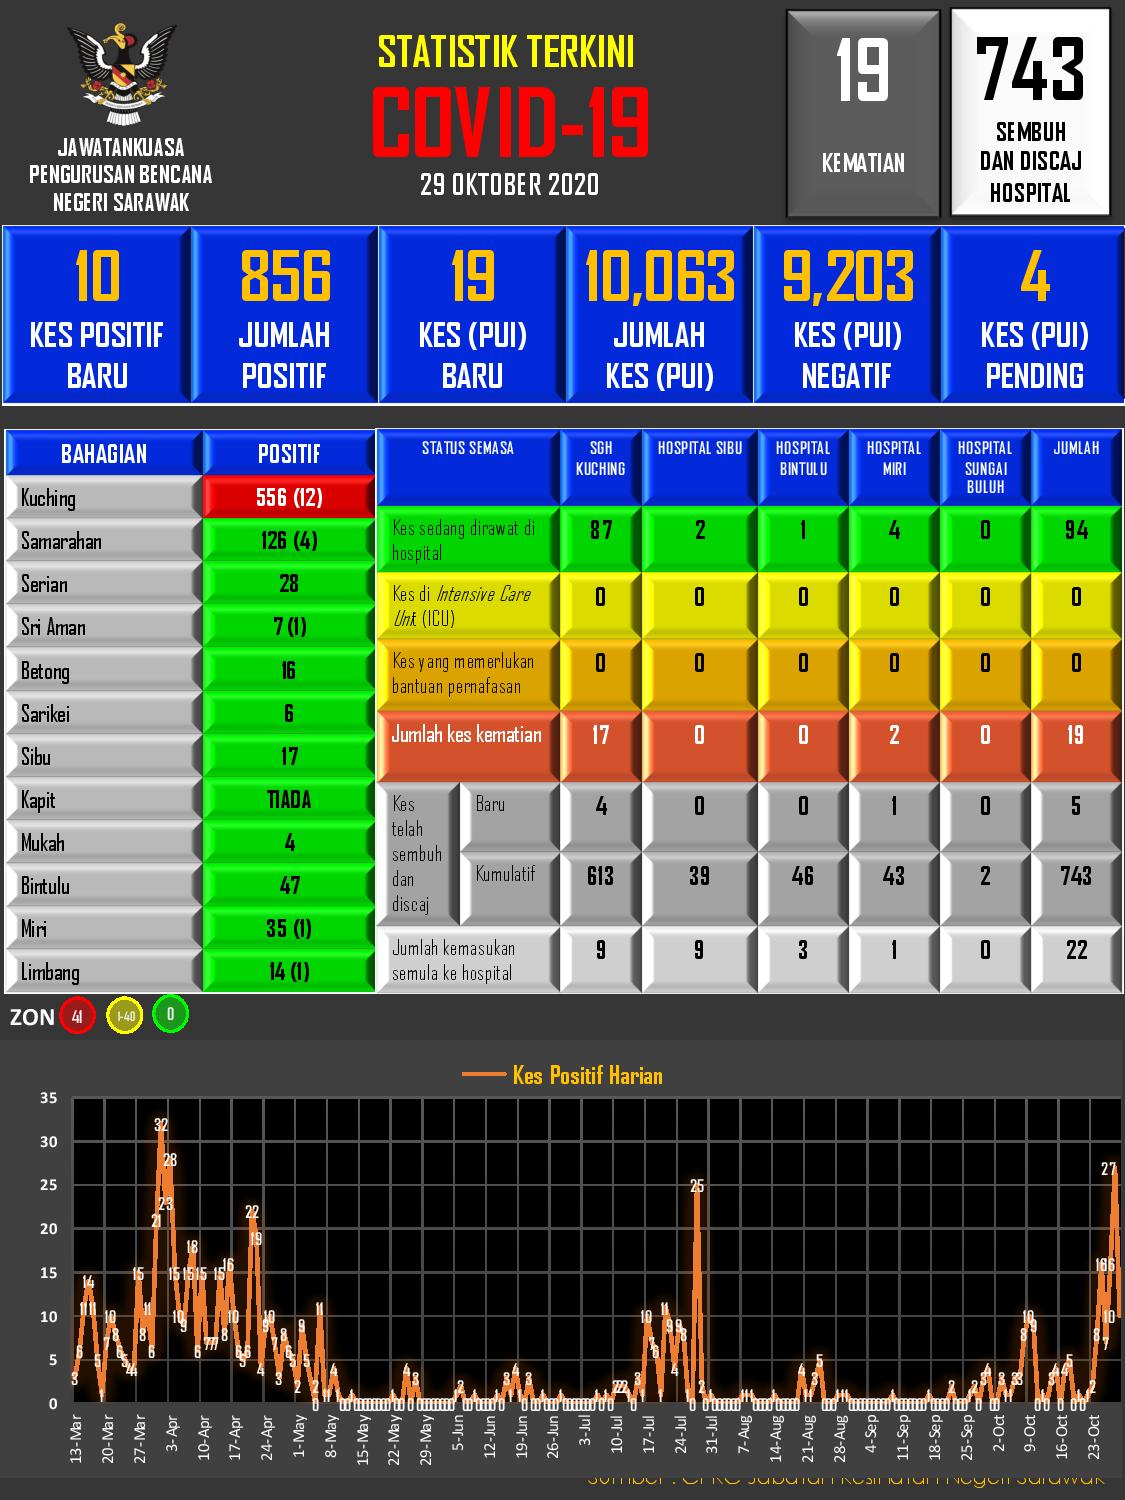Click the red 556 (12) Kuching cell

pyautogui.click(x=289, y=497)
